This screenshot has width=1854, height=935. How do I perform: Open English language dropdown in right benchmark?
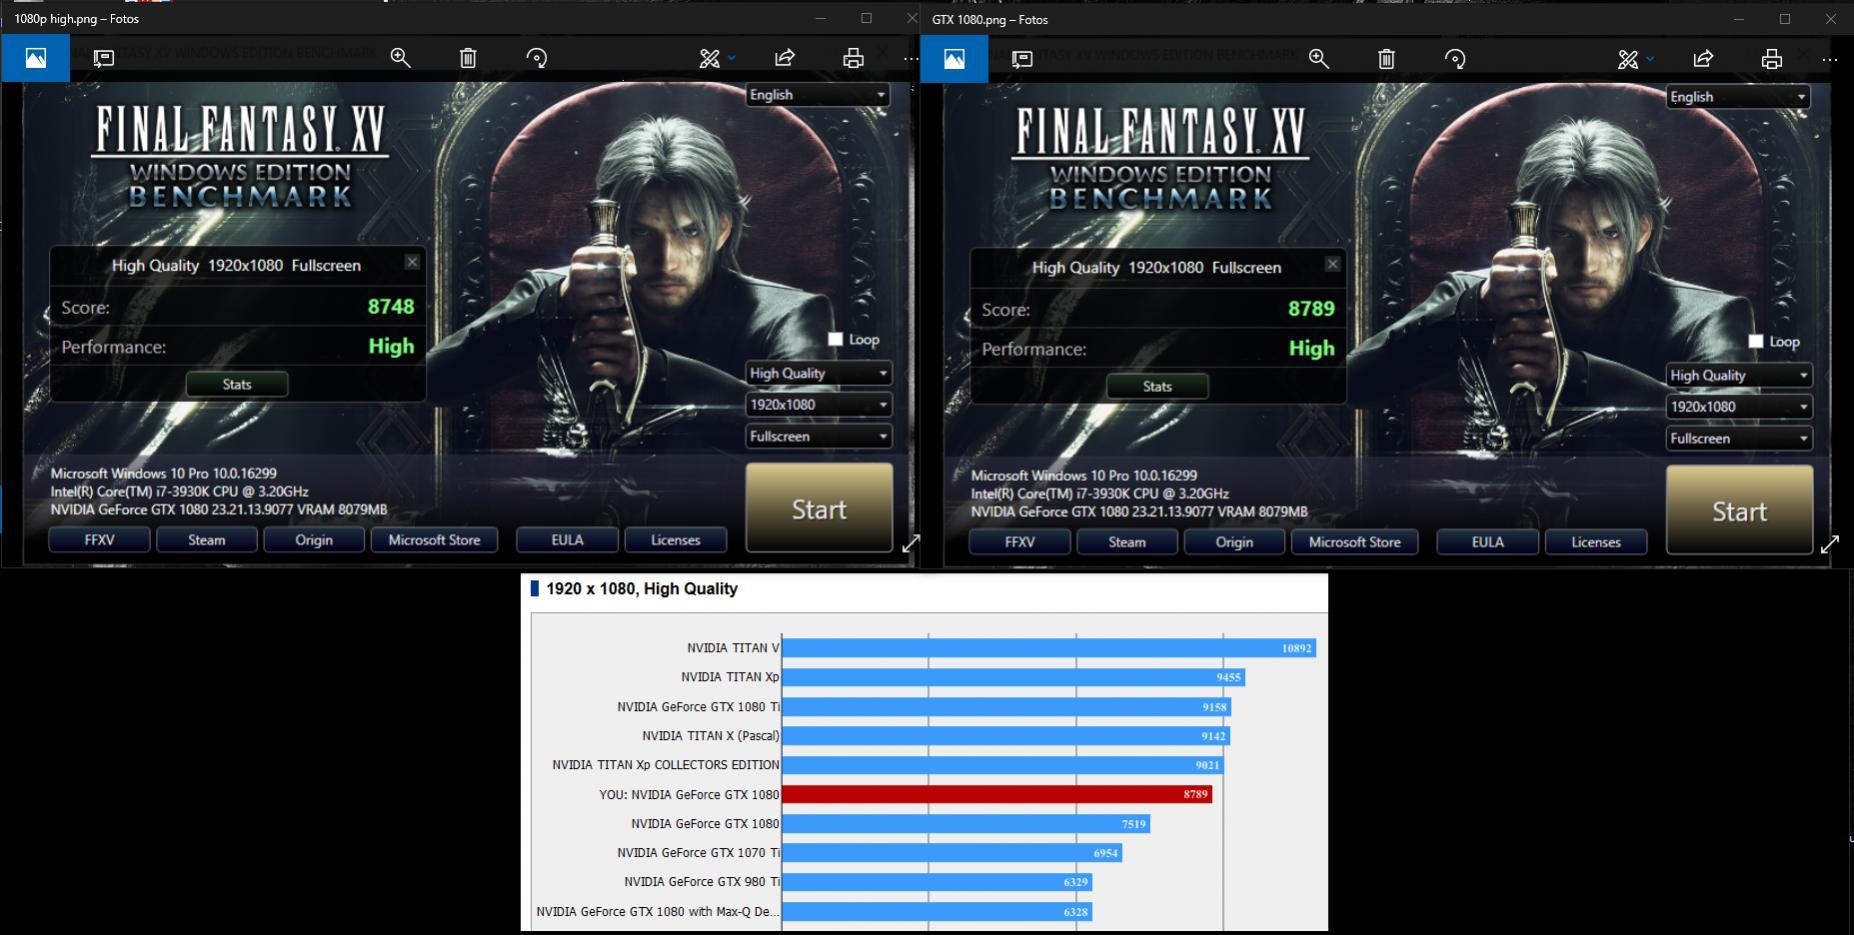(x=1738, y=96)
